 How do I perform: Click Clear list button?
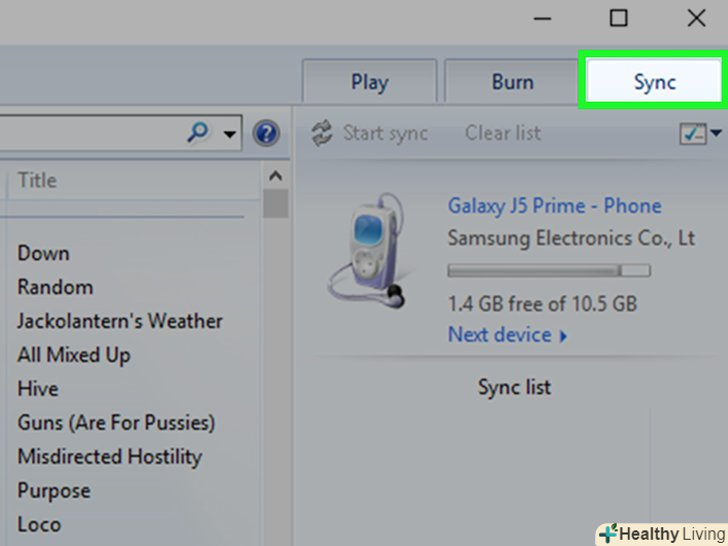coord(503,133)
